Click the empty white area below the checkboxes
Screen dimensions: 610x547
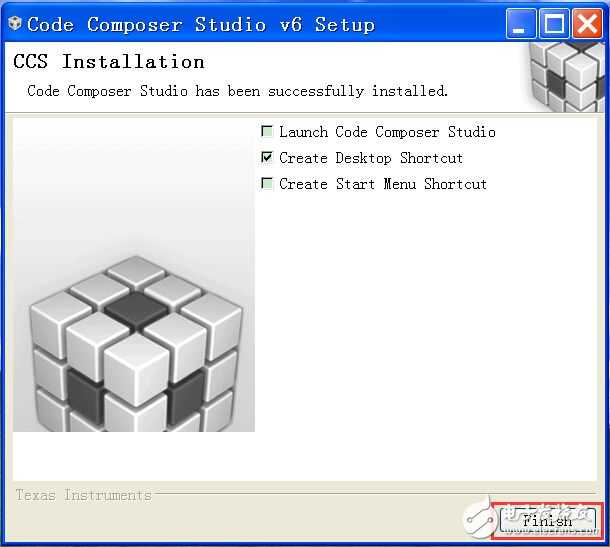pos(426,335)
